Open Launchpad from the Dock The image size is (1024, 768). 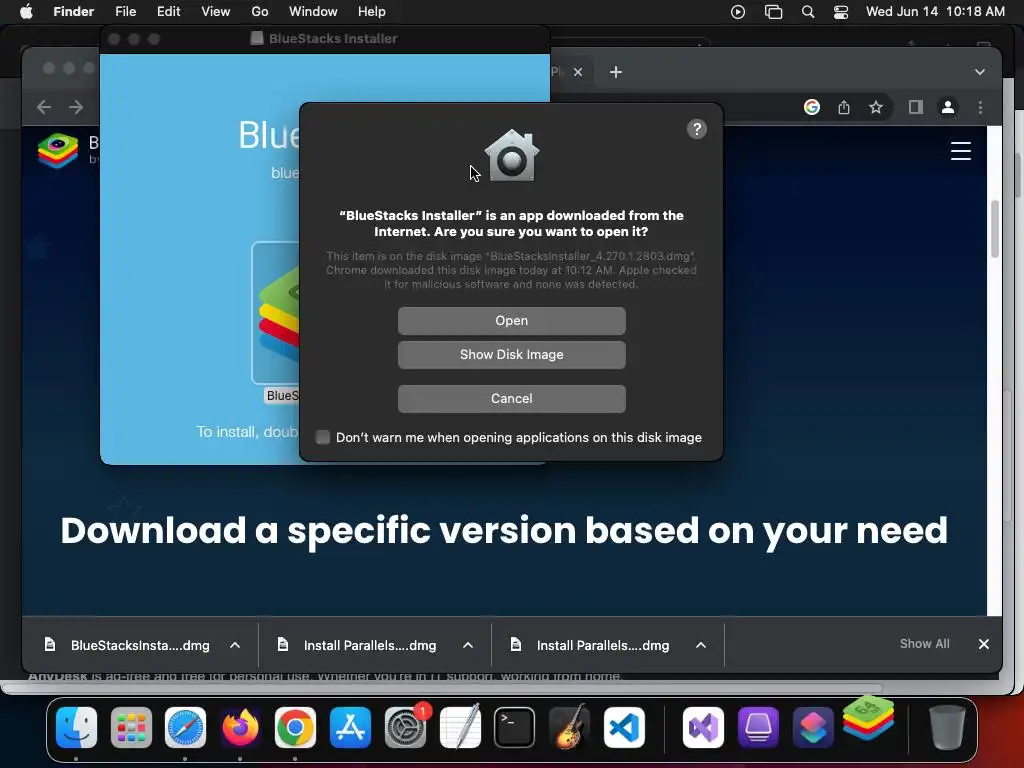[x=131, y=728]
